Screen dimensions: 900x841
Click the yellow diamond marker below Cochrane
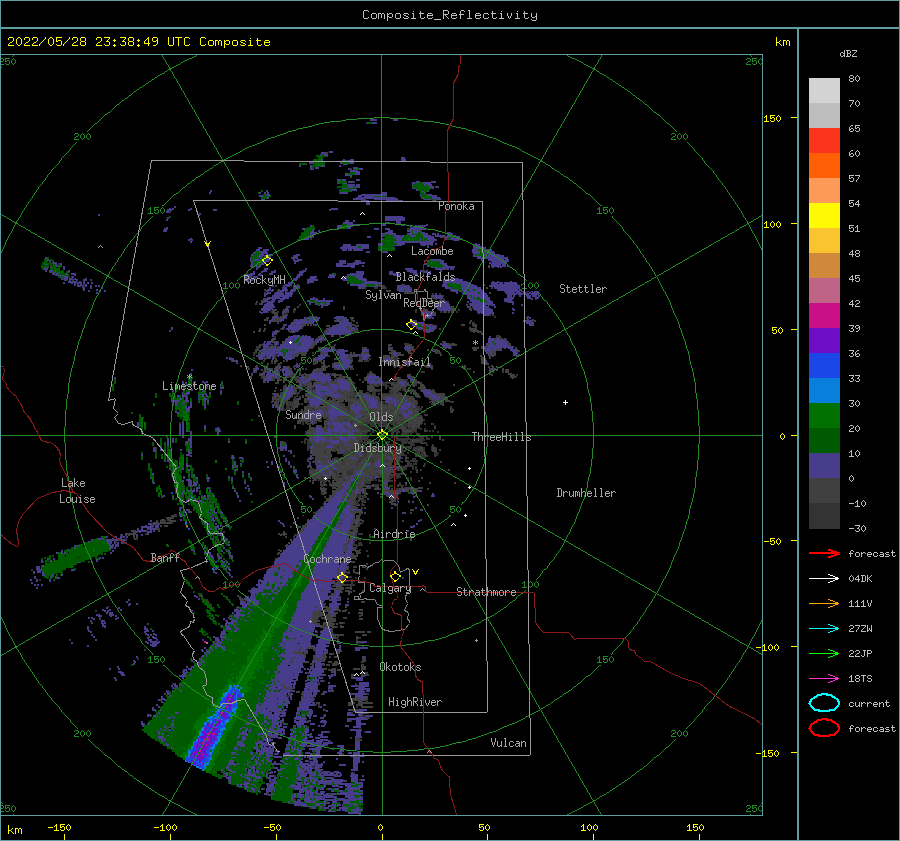click(x=342, y=578)
